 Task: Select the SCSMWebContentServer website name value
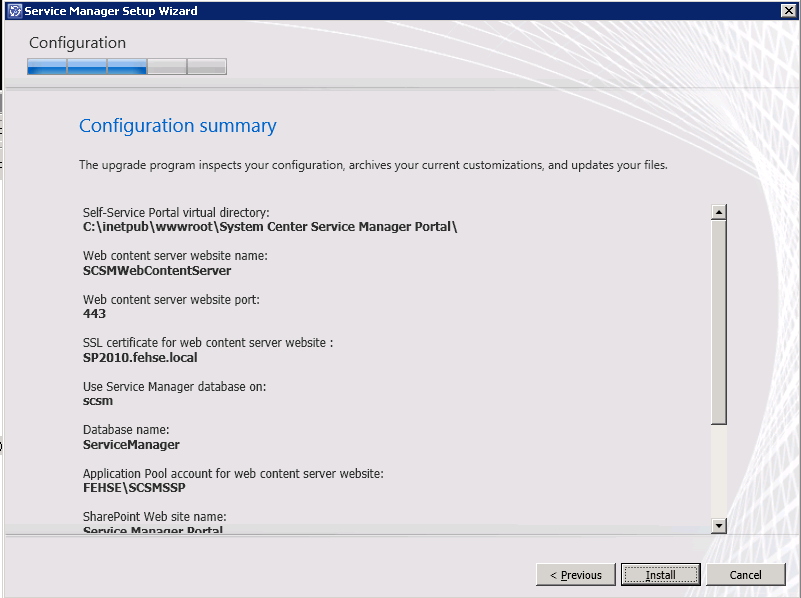pos(157,271)
